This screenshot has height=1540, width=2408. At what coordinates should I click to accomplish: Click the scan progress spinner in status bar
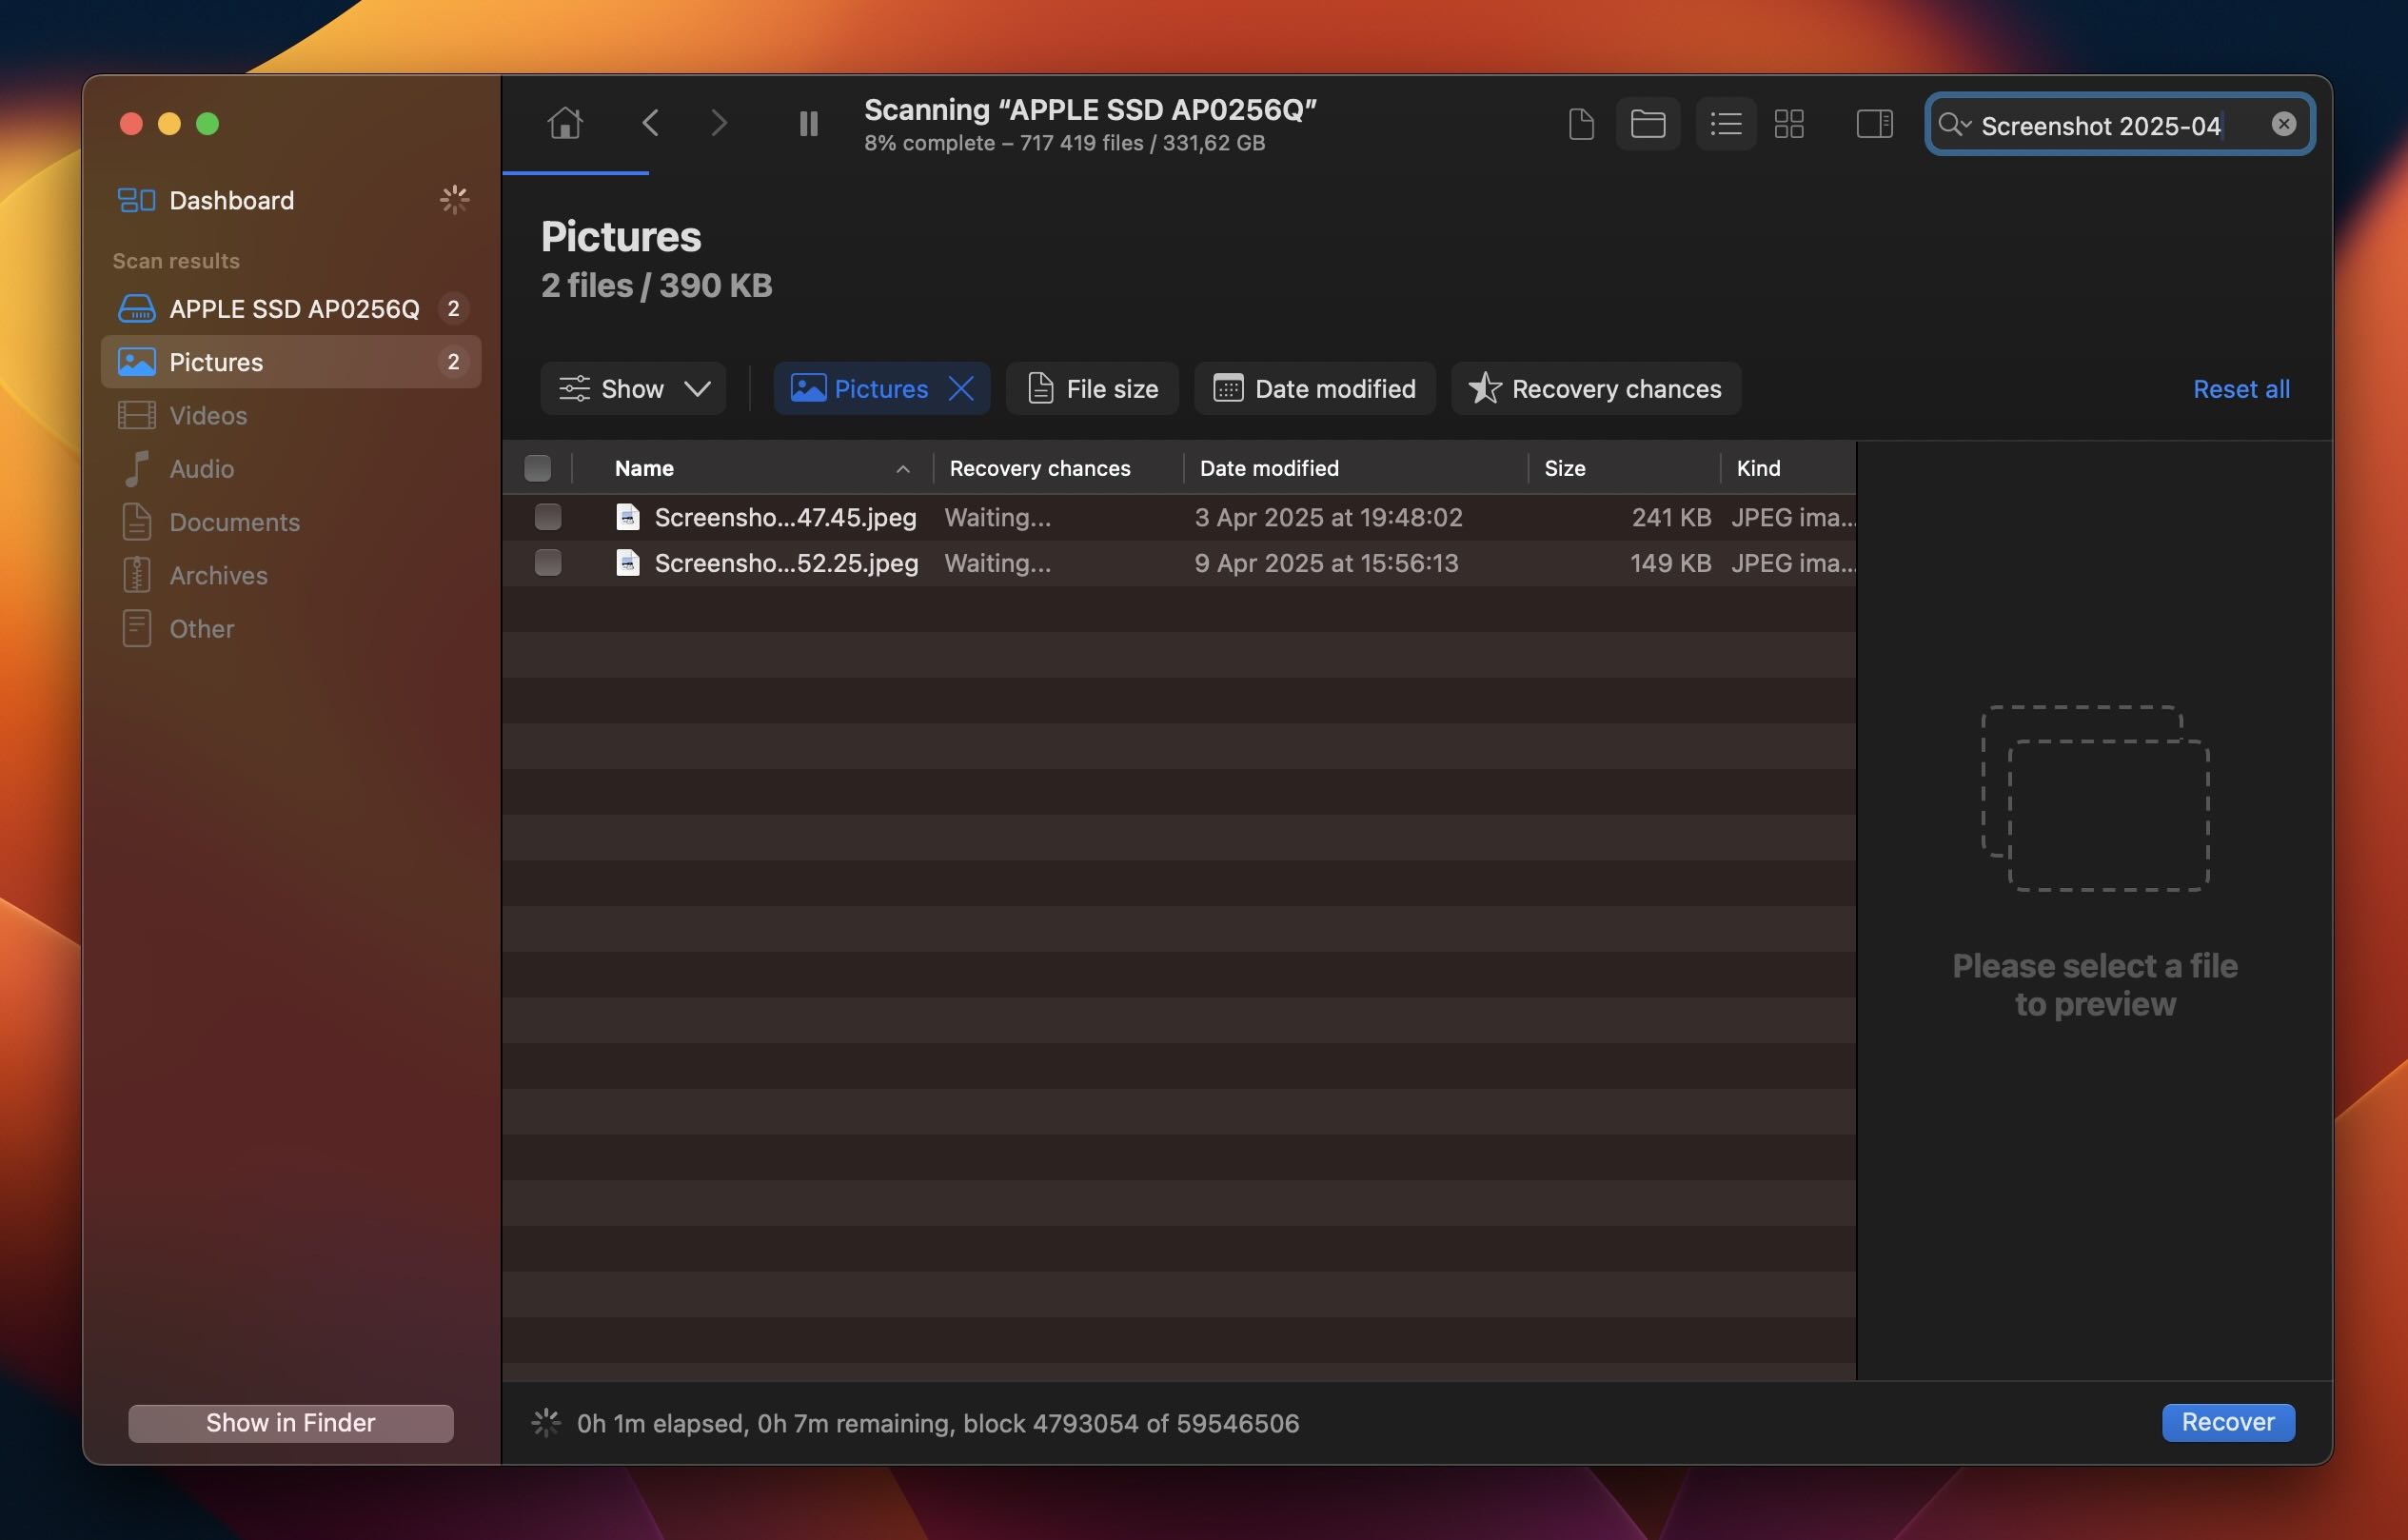[546, 1422]
